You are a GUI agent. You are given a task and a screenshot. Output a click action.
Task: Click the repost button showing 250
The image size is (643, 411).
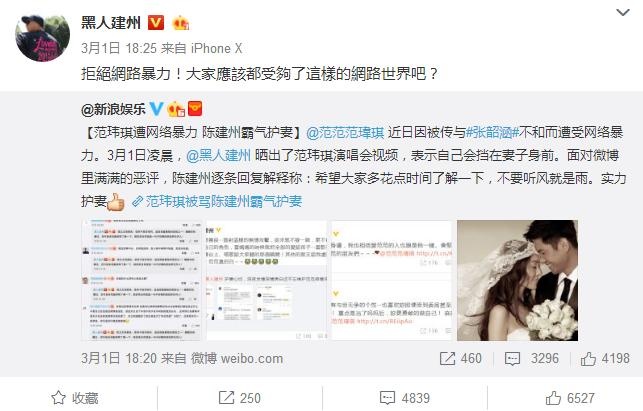[x=239, y=398]
